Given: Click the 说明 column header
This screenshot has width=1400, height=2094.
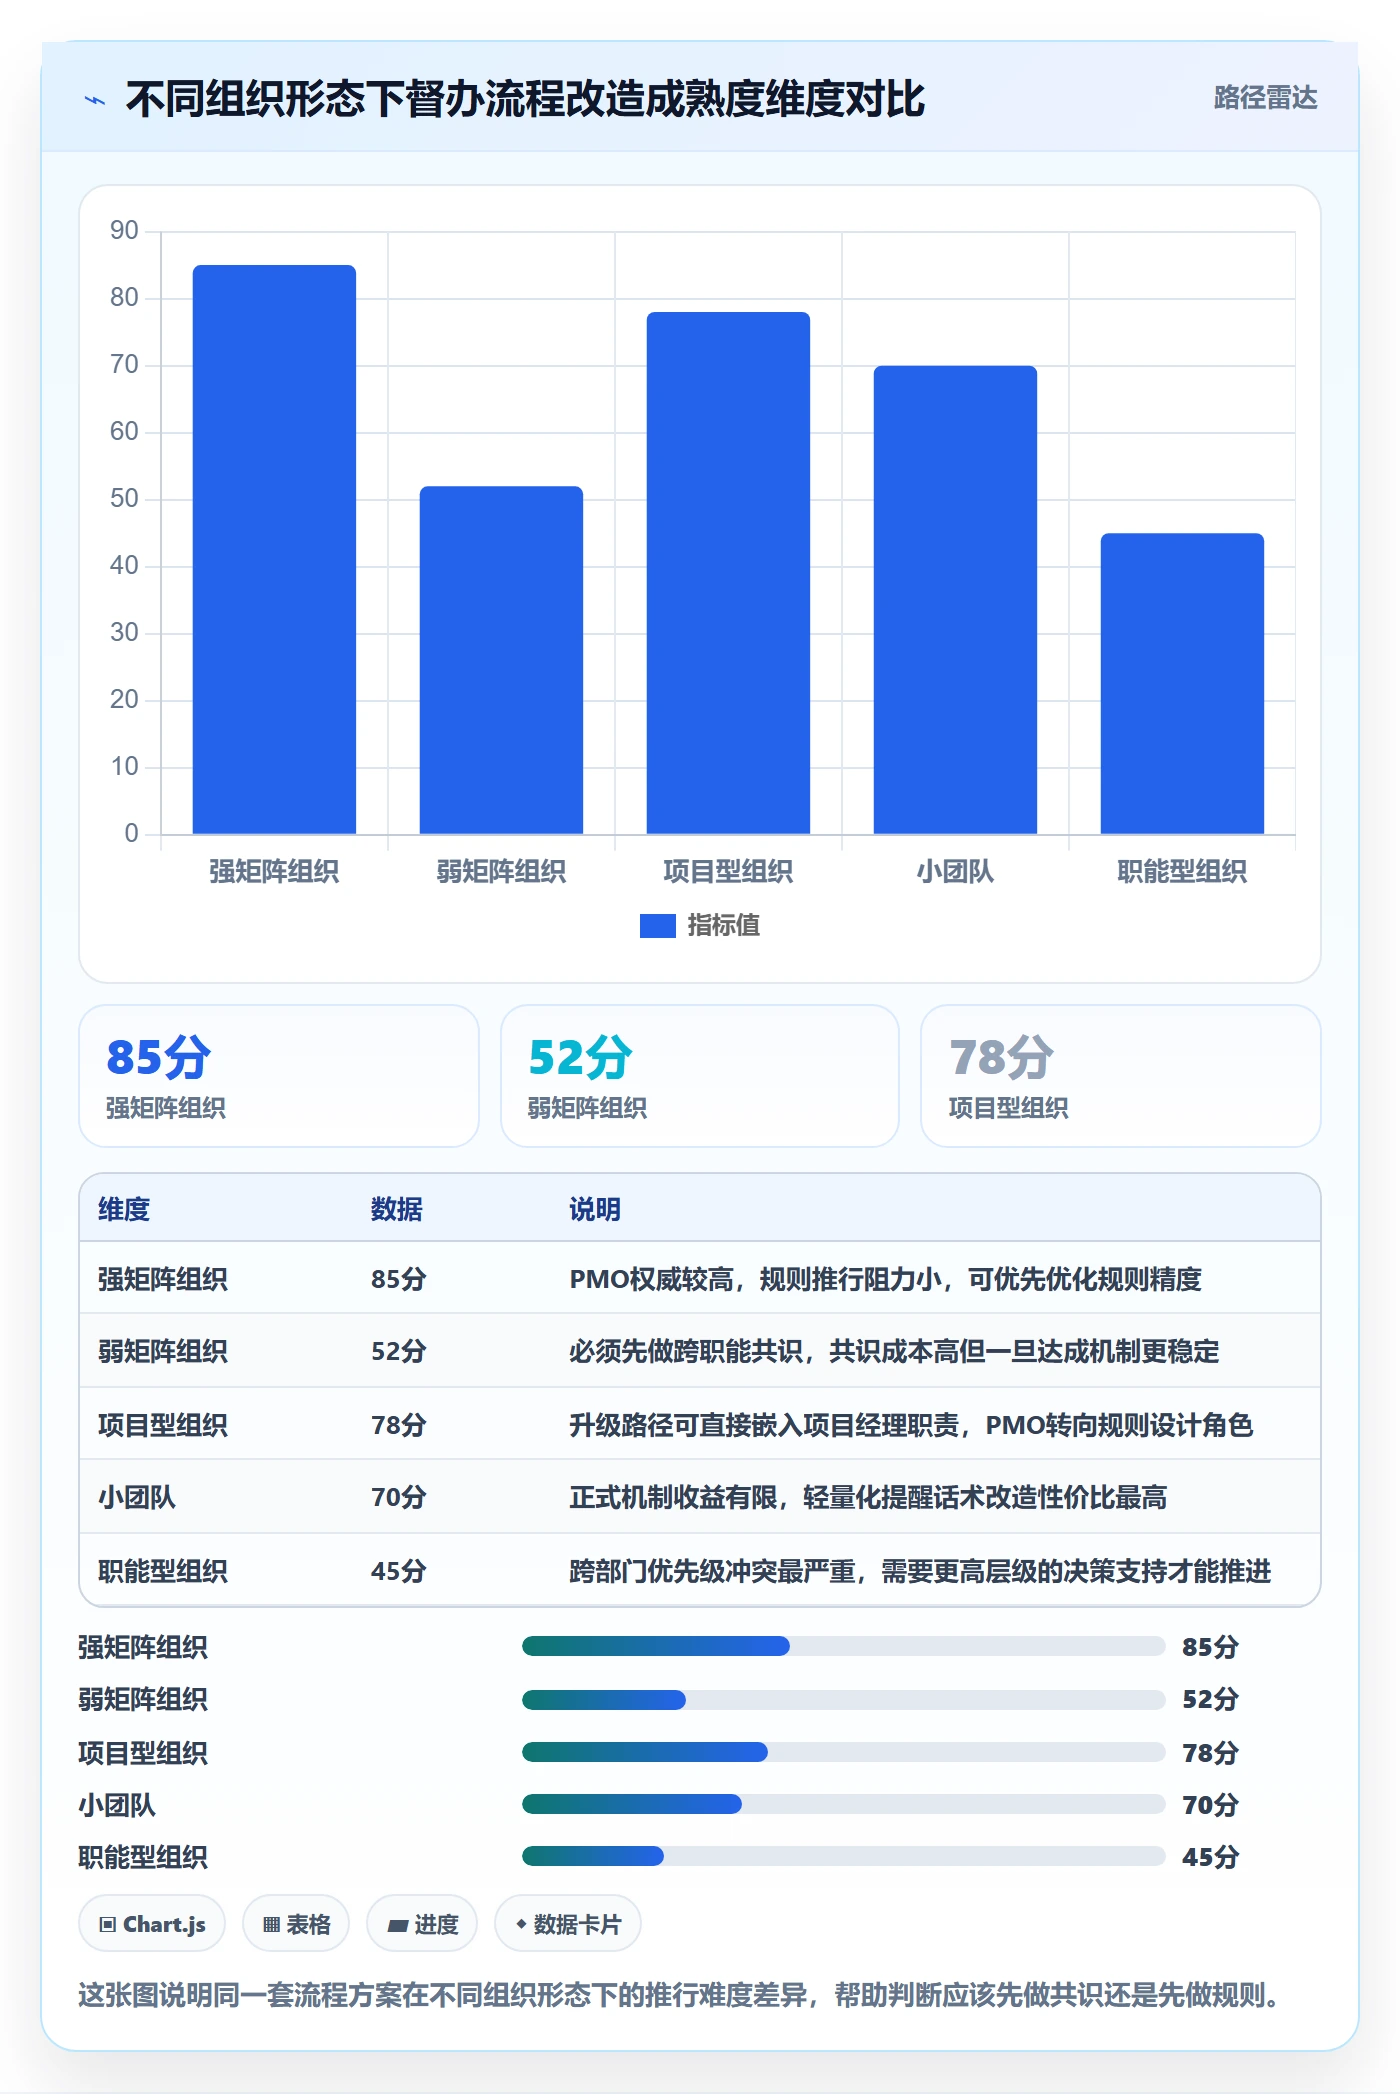Looking at the screenshot, I should click(x=595, y=1209).
